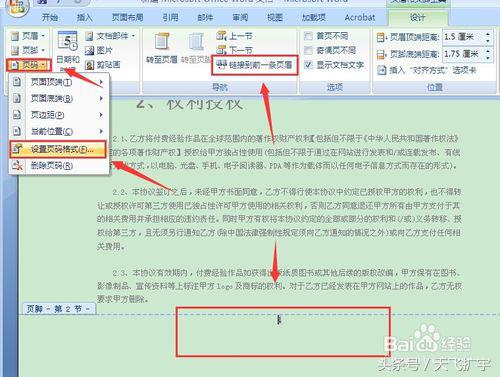Switch to the 插入 tab
The image size is (500, 377).
84,17
